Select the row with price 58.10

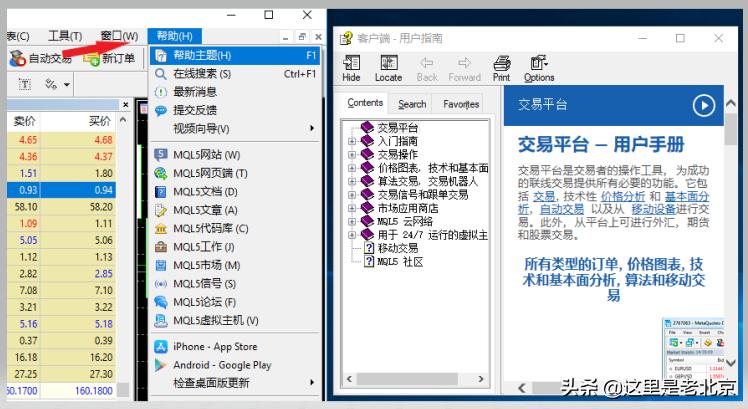pos(61,207)
